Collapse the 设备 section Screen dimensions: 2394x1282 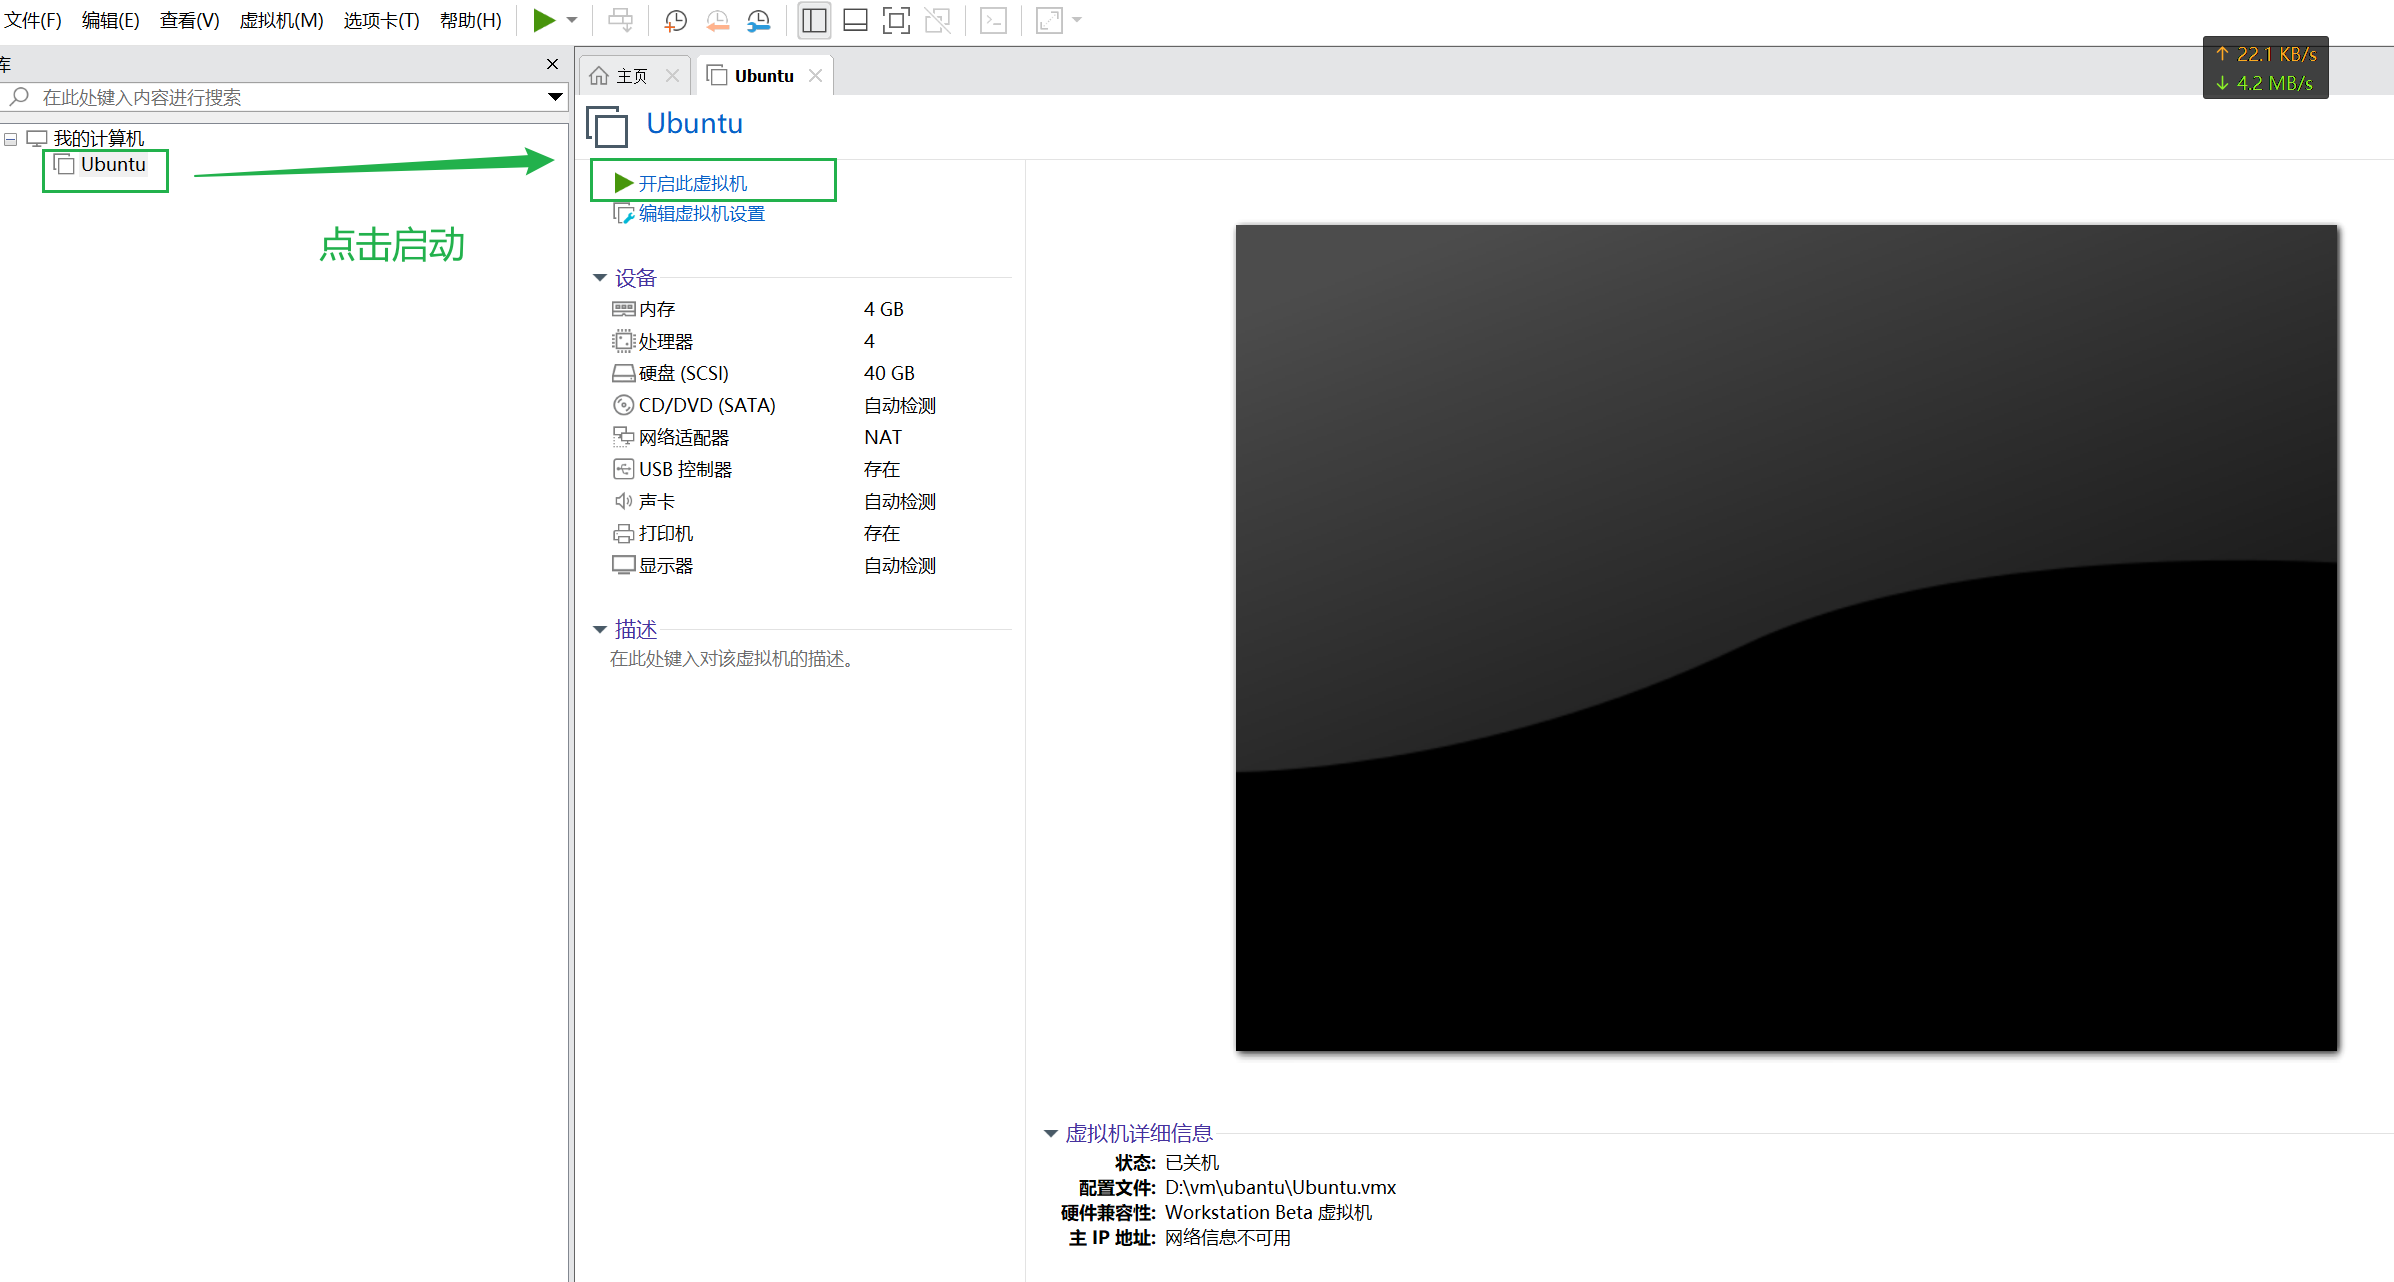[600, 278]
